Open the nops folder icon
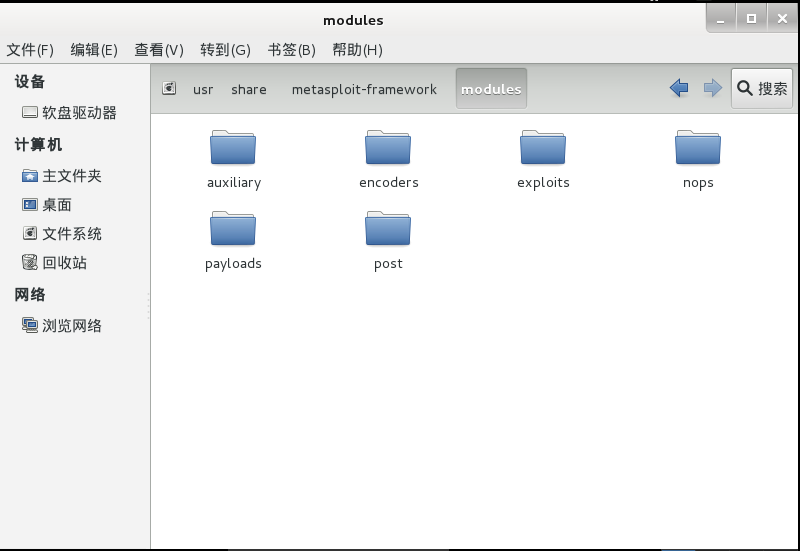 (x=698, y=147)
